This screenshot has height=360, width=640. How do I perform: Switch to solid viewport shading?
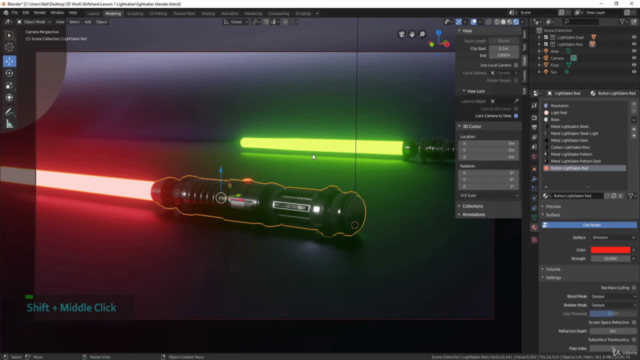[x=503, y=22]
